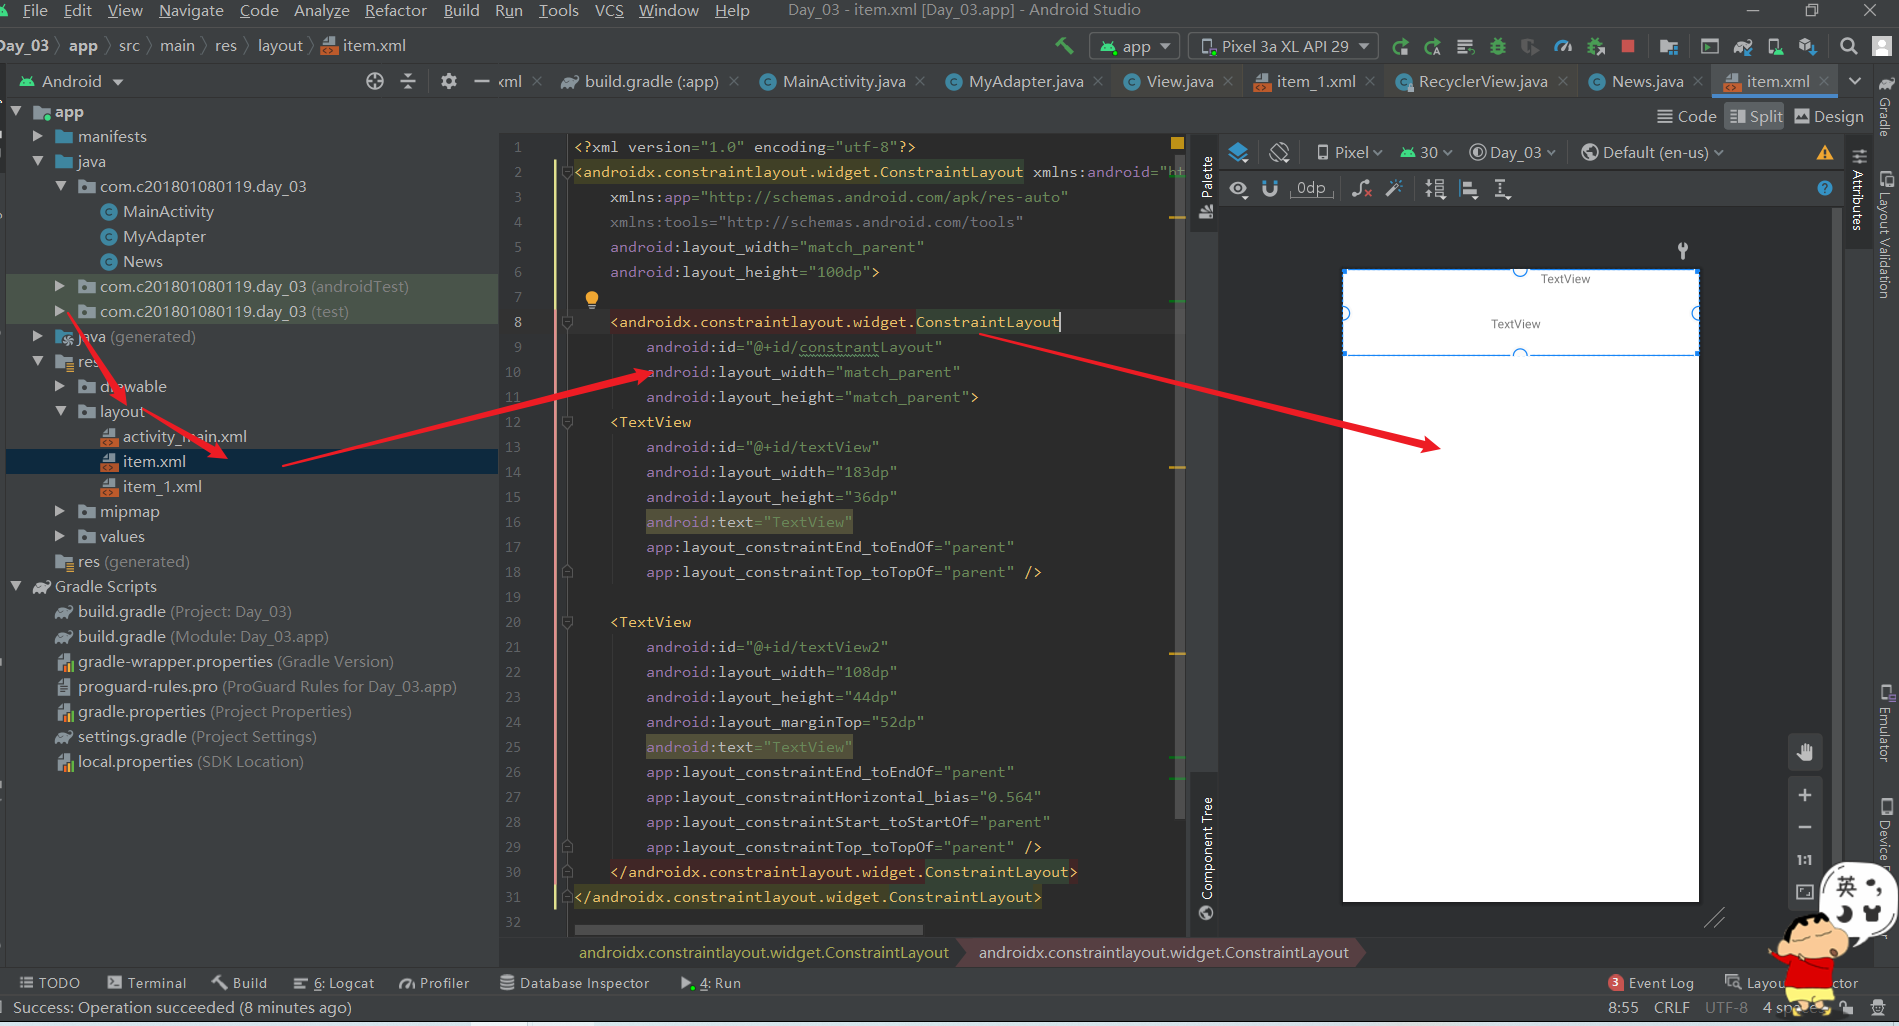Expand the manifests folder

(38, 136)
